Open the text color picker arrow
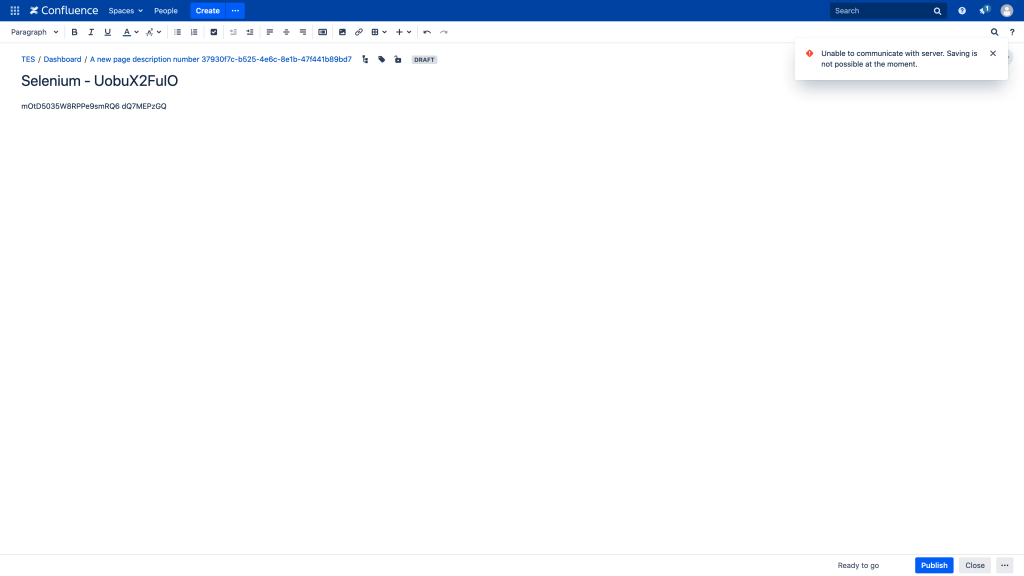Screen dimensions: 1024x576 coord(136,32)
